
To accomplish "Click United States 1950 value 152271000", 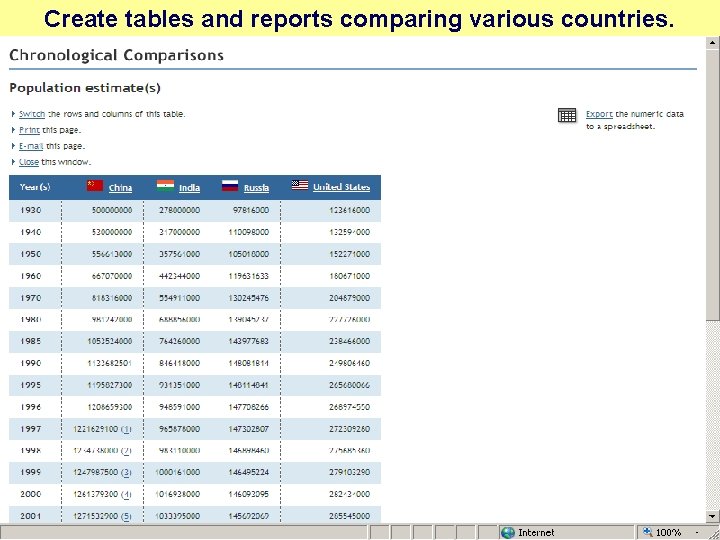I will click(x=349, y=254).
